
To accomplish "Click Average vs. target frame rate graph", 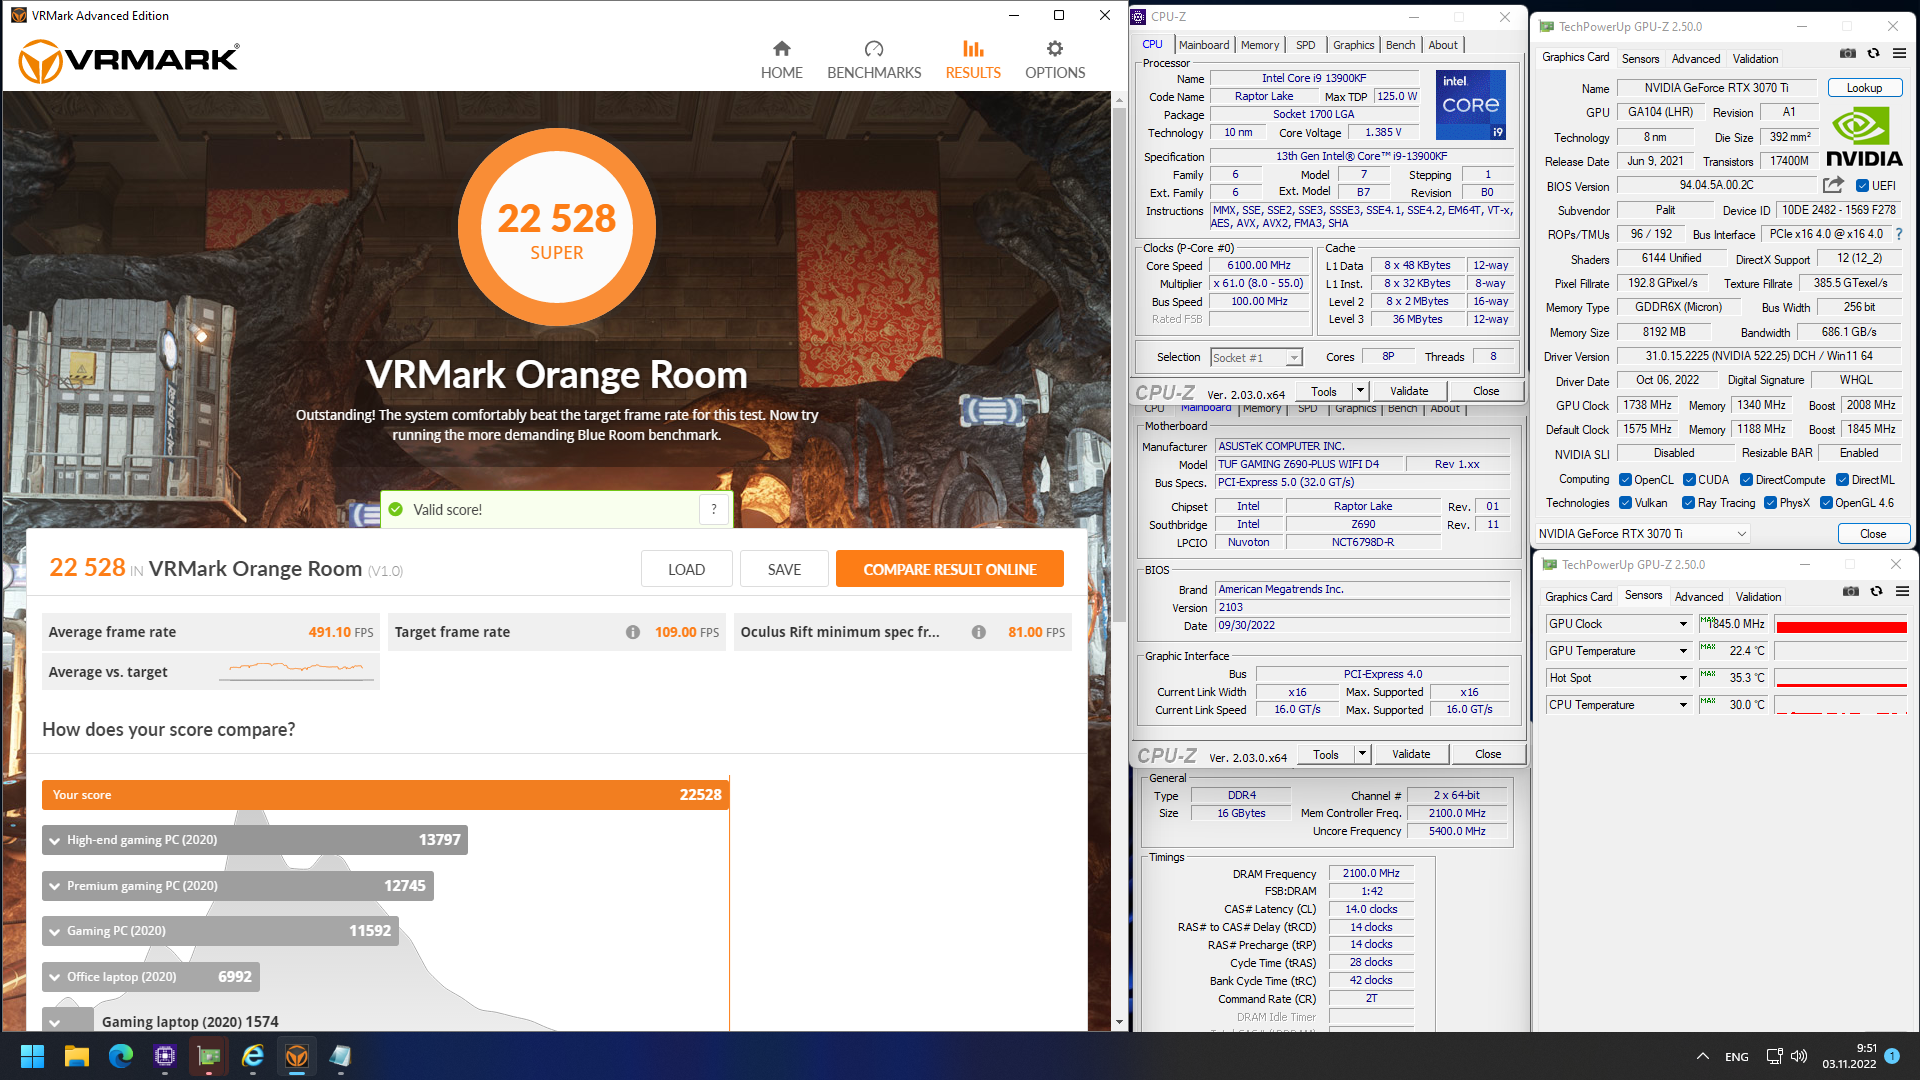I will [x=297, y=671].
